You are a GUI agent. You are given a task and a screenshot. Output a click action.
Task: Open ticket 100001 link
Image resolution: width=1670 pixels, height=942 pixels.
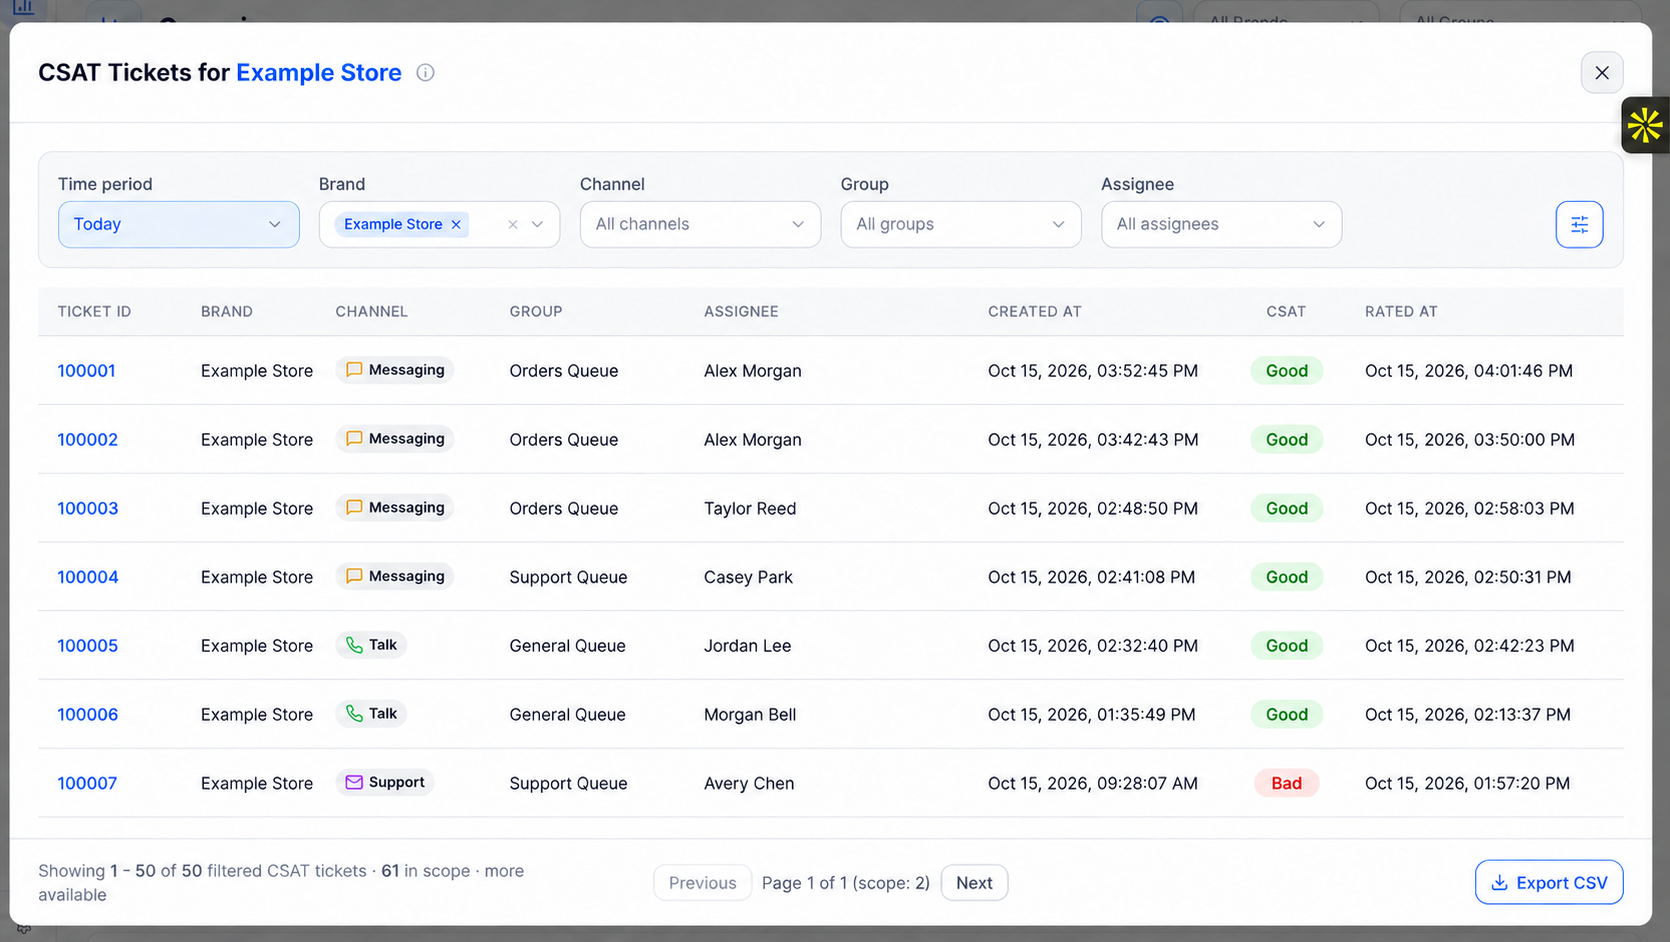pos(86,371)
